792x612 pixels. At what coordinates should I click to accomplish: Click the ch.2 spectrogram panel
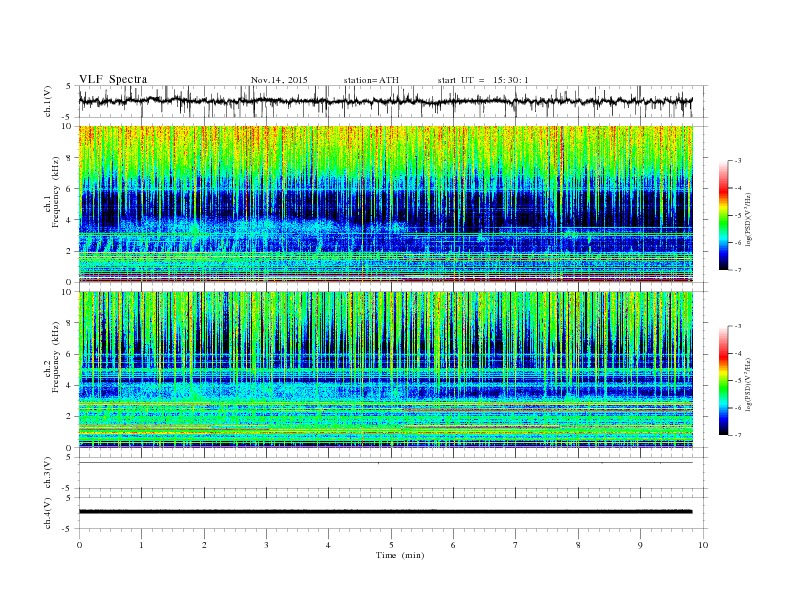point(386,370)
